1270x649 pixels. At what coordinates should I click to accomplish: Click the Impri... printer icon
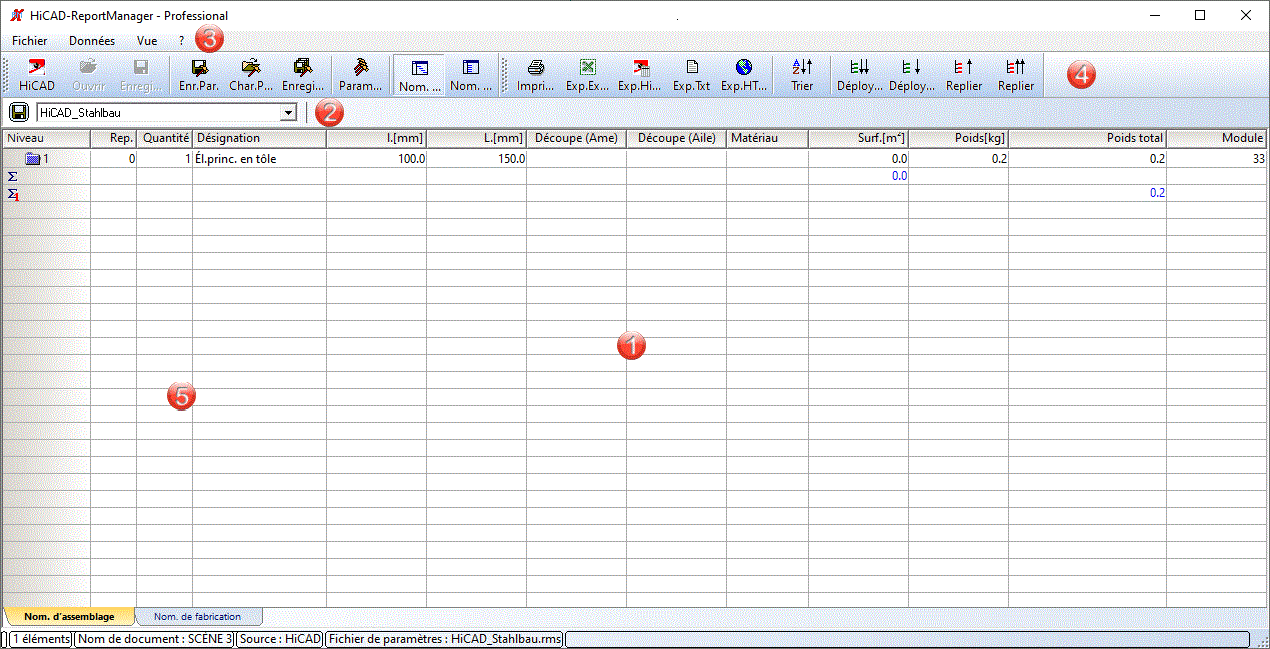coord(536,75)
